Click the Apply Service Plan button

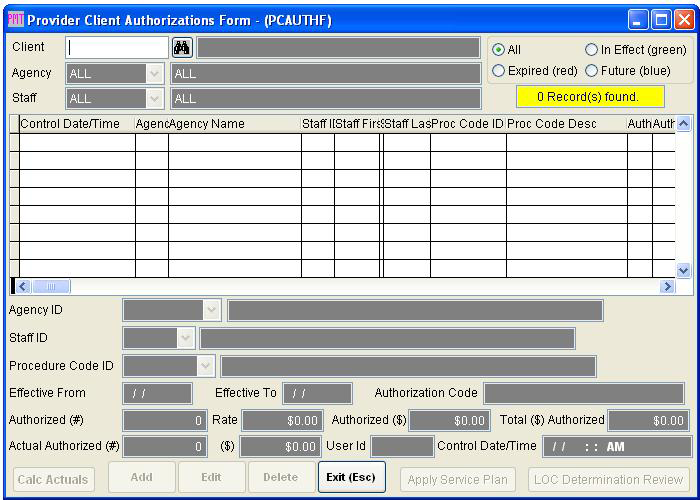click(x=459, y=479)
